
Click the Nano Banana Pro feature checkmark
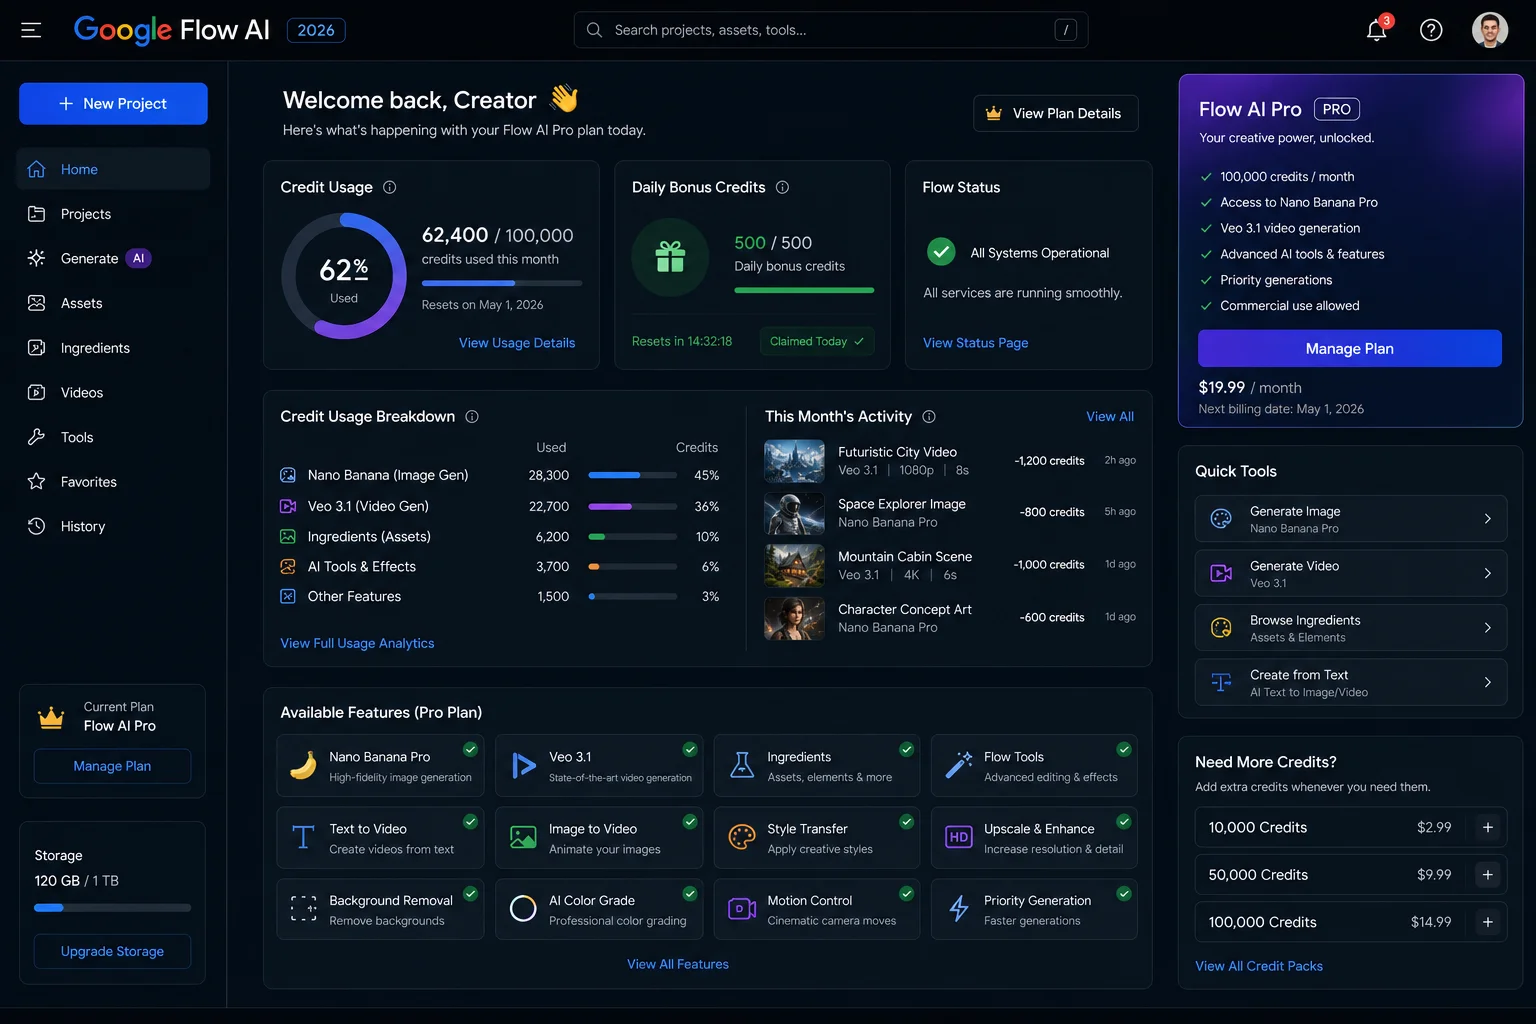(x=470, y=750)
